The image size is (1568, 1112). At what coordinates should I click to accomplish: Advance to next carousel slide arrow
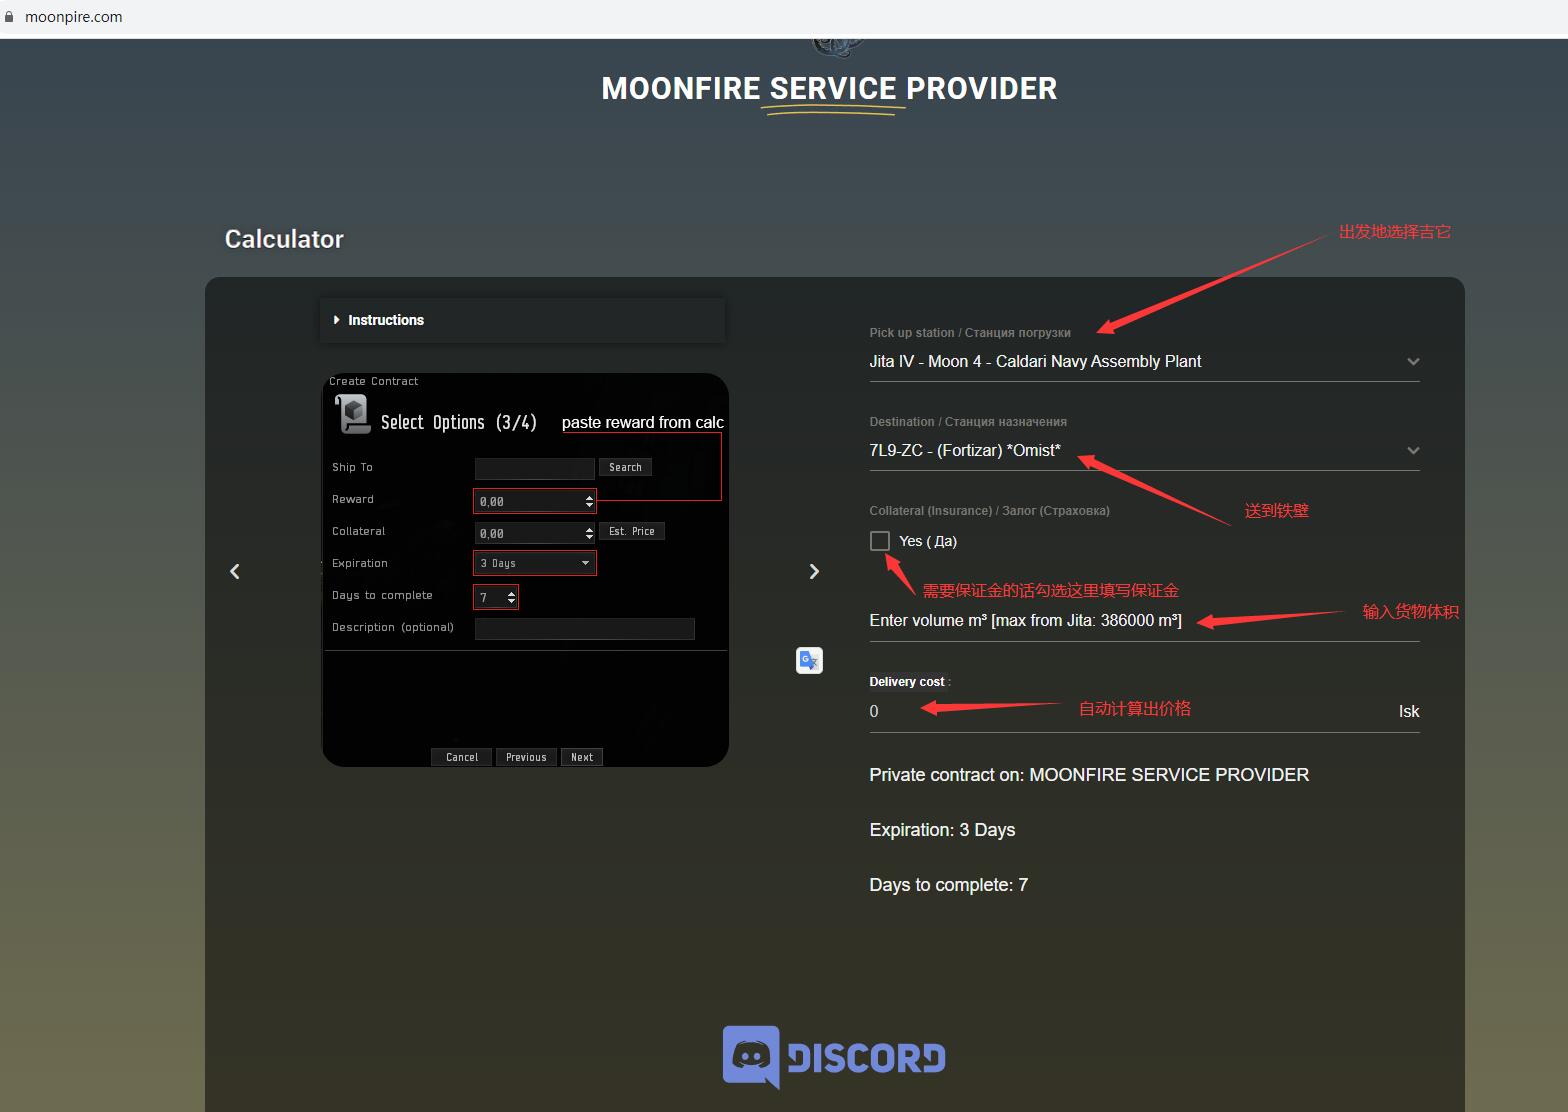[814, 571]
